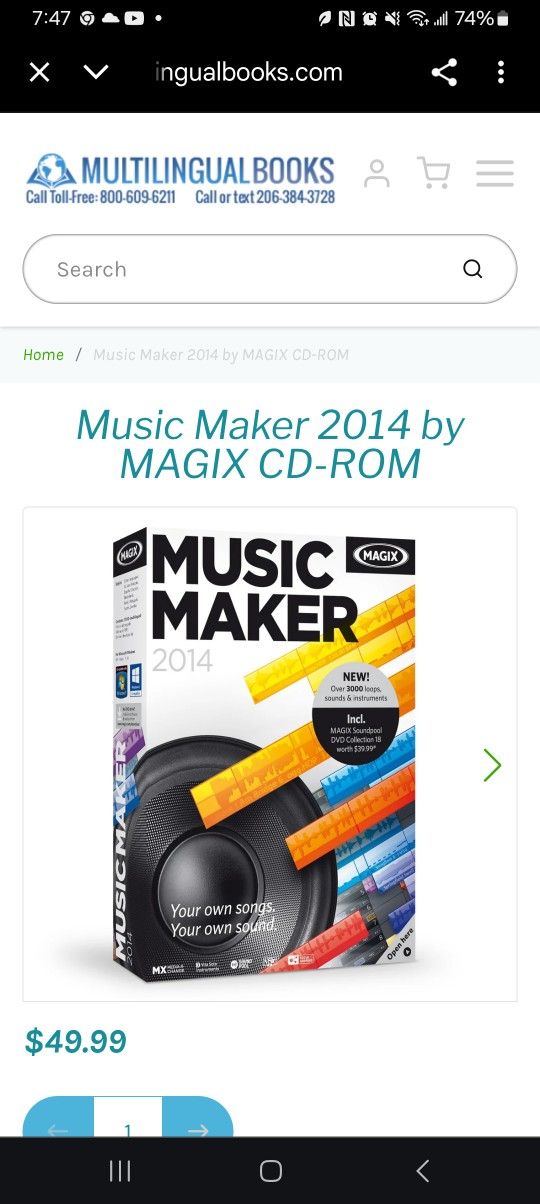Tap the Android back button
540x1204 pixels.
(422, 1171)
